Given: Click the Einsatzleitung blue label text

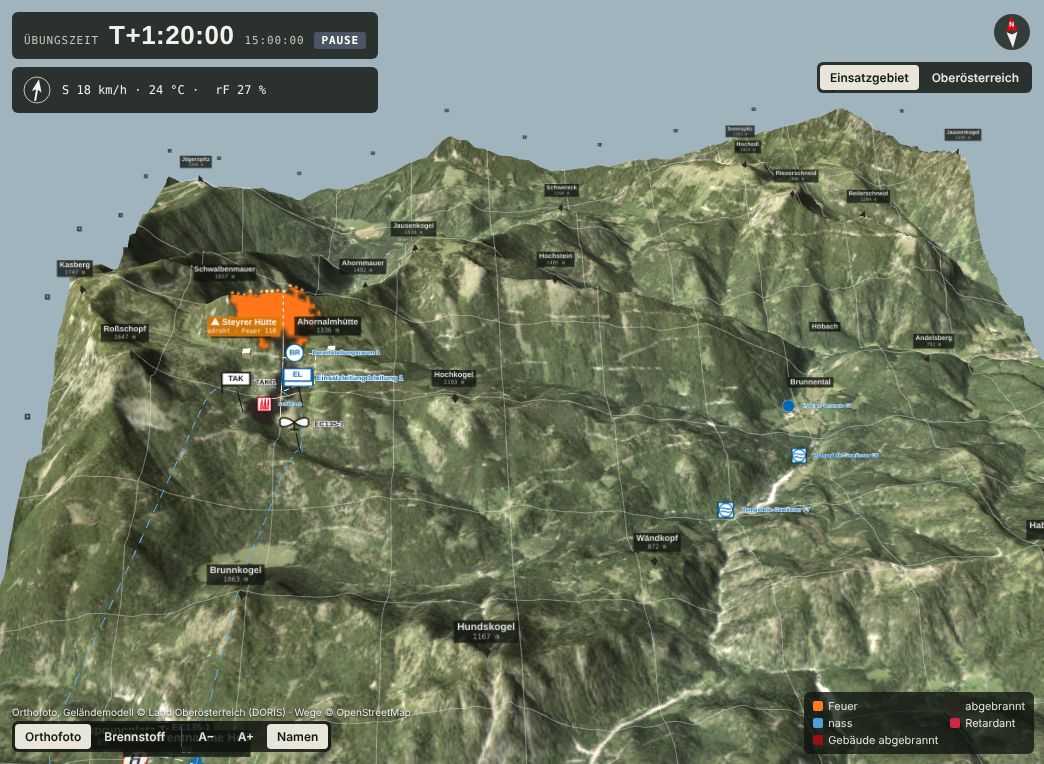Looking at the screenshot, I should [x=360, y=378].
